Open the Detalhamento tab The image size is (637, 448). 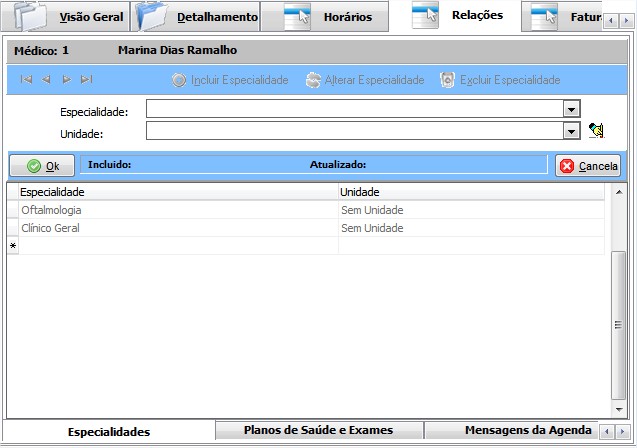coord(198,17)
